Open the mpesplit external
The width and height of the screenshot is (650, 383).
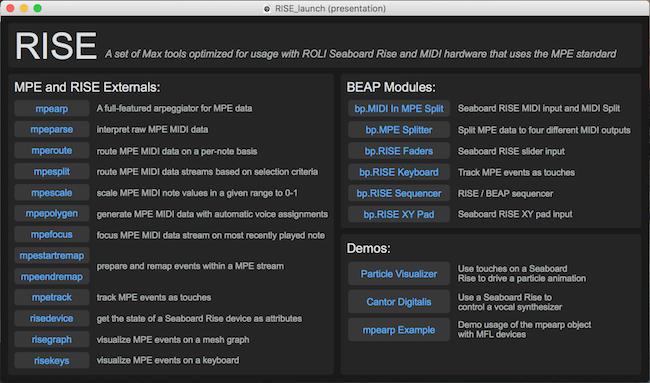(52, 172)
